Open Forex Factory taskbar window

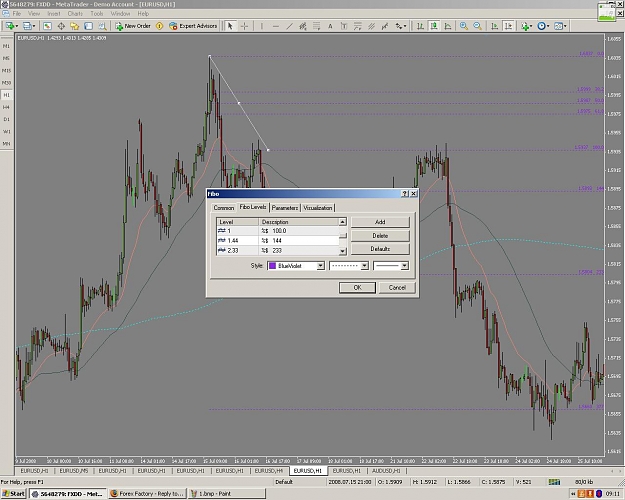tap(147, 494)
